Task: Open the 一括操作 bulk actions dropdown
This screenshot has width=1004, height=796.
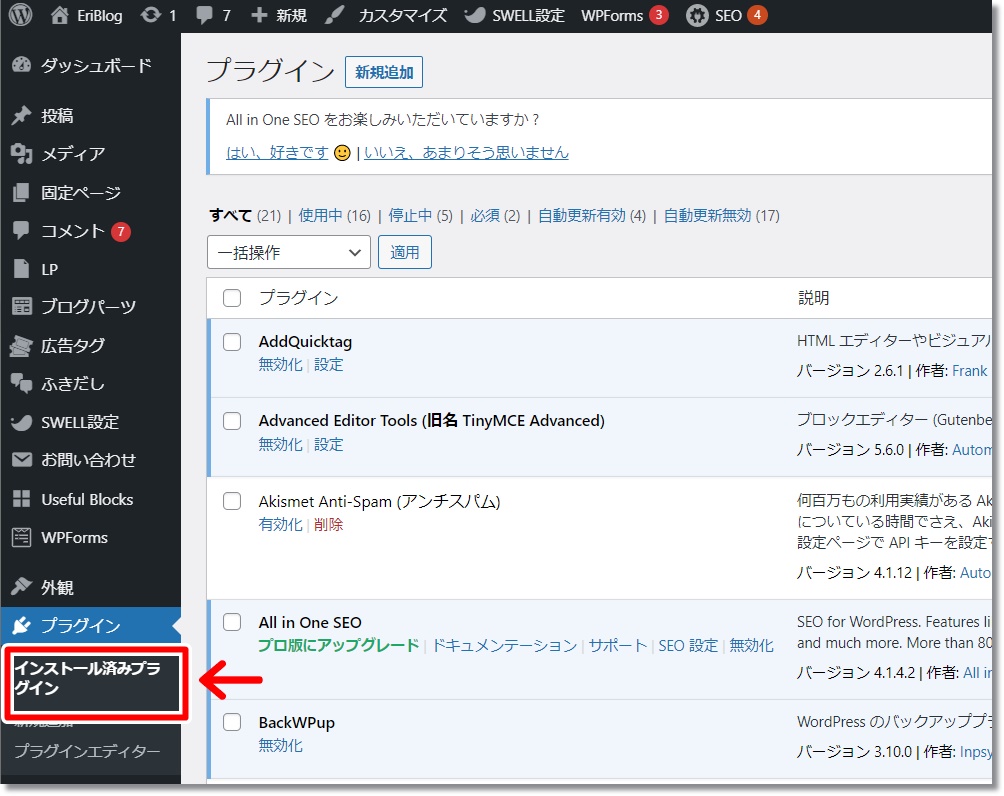Action: (x=289, y=252)
